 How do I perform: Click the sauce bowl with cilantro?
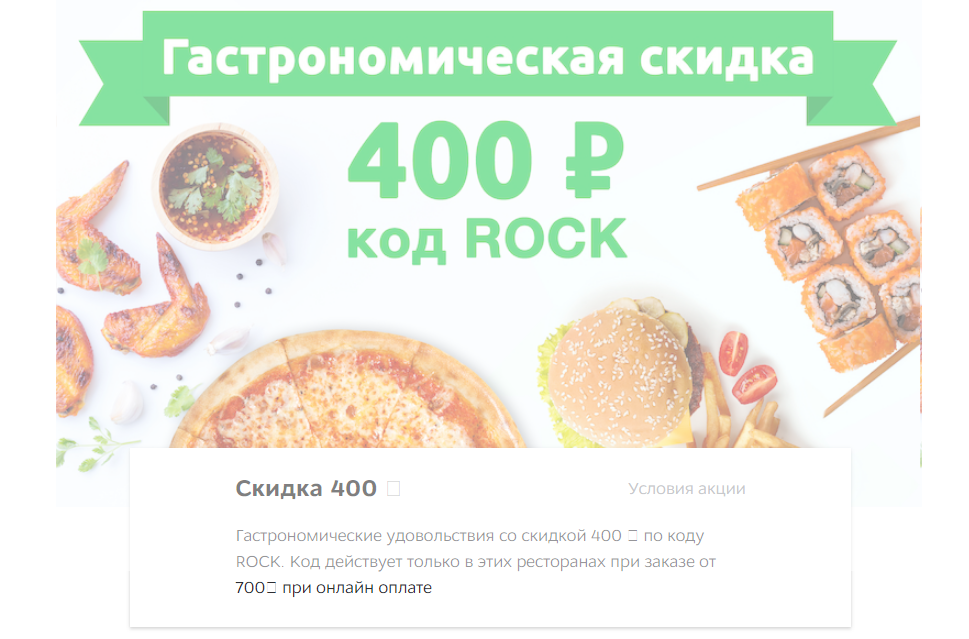pos(214,187)
